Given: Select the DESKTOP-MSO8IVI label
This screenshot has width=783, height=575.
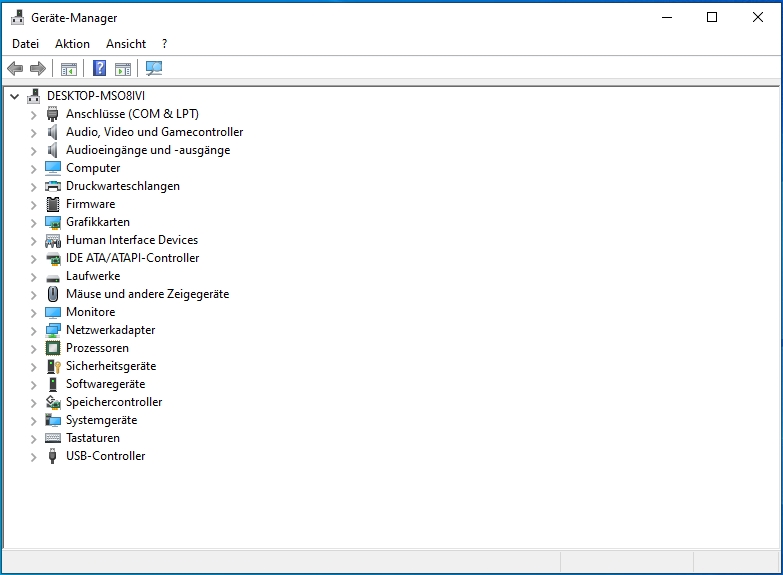Looking at the screenshot, I should 96,95.
